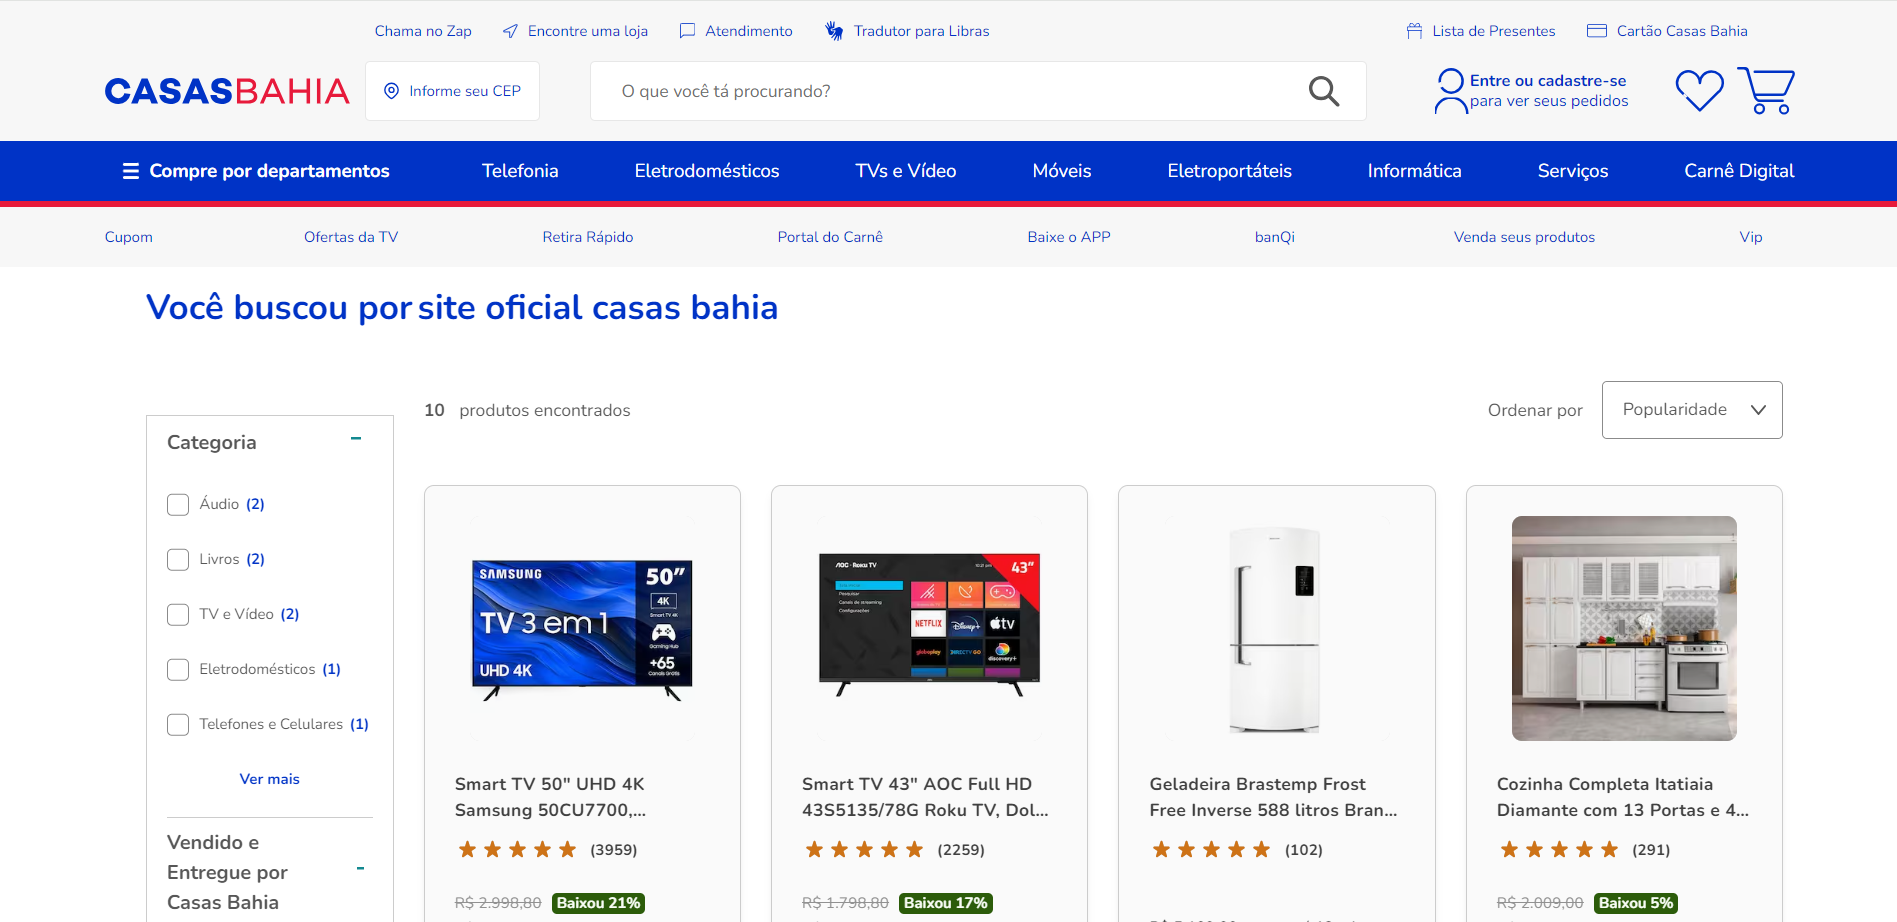Image resolution: width=1897 pixels, height=922 pixels.
Task: Click the Libras hands translator icon
Action: pyautogui.click(x=834, y=31)
